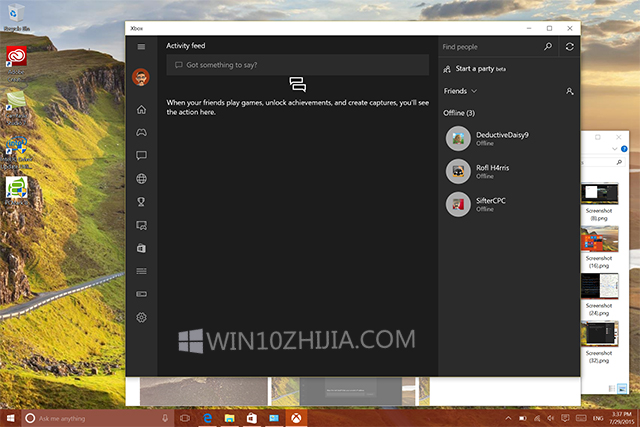The height and width of the screenshot is (427, 640).
Task: Go to Home in Xbox sidebar
Action: [x=141, y=109]
